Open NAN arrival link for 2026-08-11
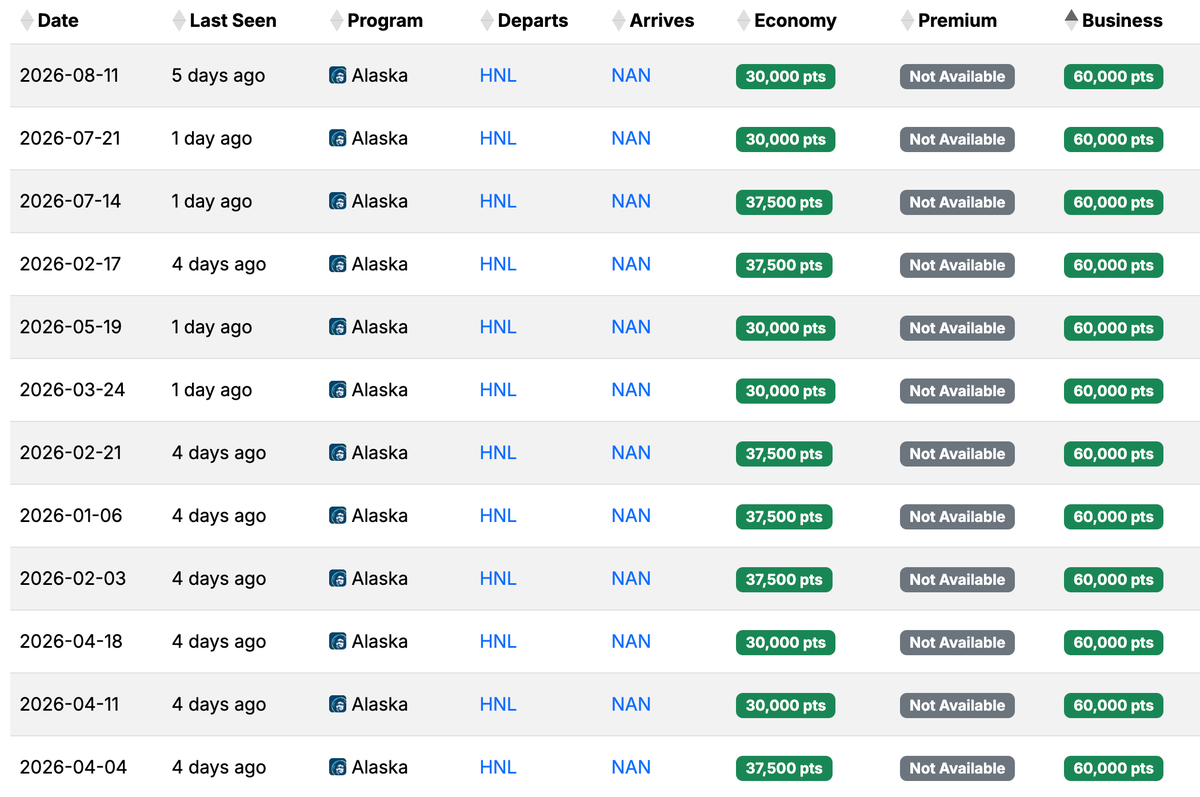This screenshot has height=797, width=1200. click(631, 76)
